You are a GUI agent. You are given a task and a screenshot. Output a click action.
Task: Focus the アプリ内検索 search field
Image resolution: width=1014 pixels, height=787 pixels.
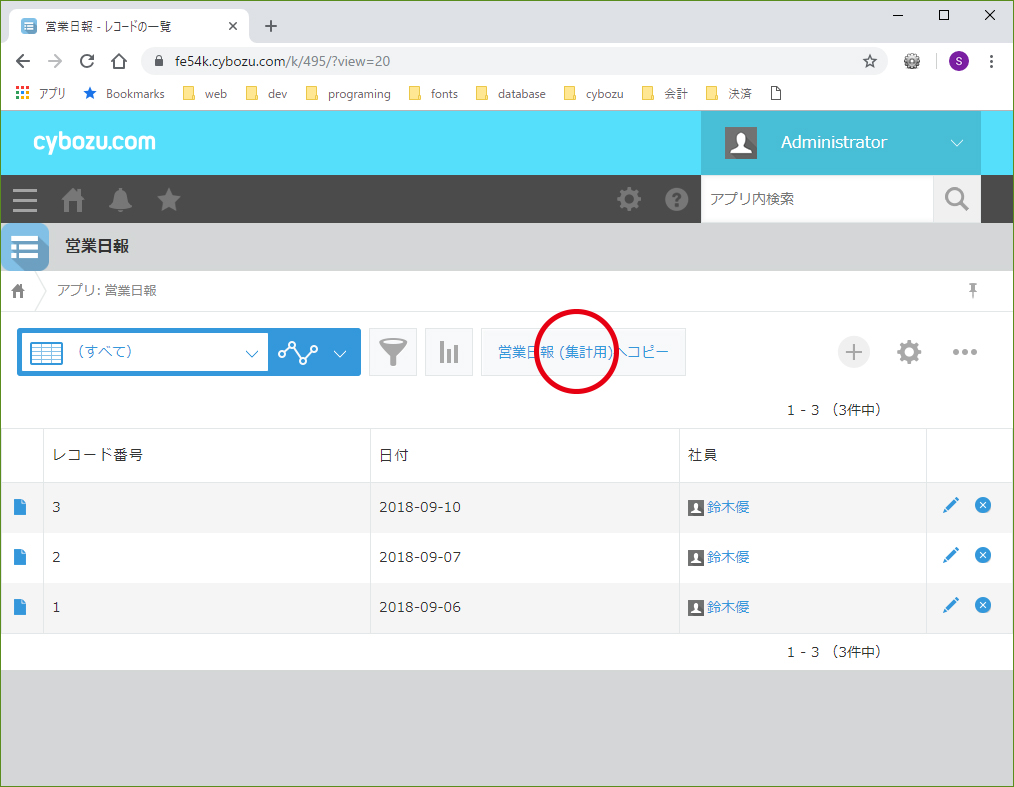[817, 199]
